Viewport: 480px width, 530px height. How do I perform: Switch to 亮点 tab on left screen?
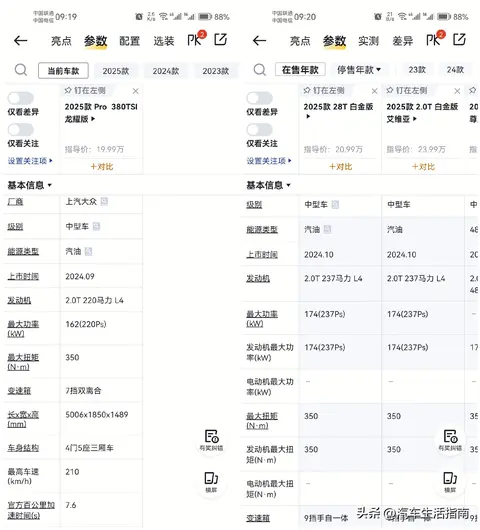pyautogui.click(x=61, y=41)
